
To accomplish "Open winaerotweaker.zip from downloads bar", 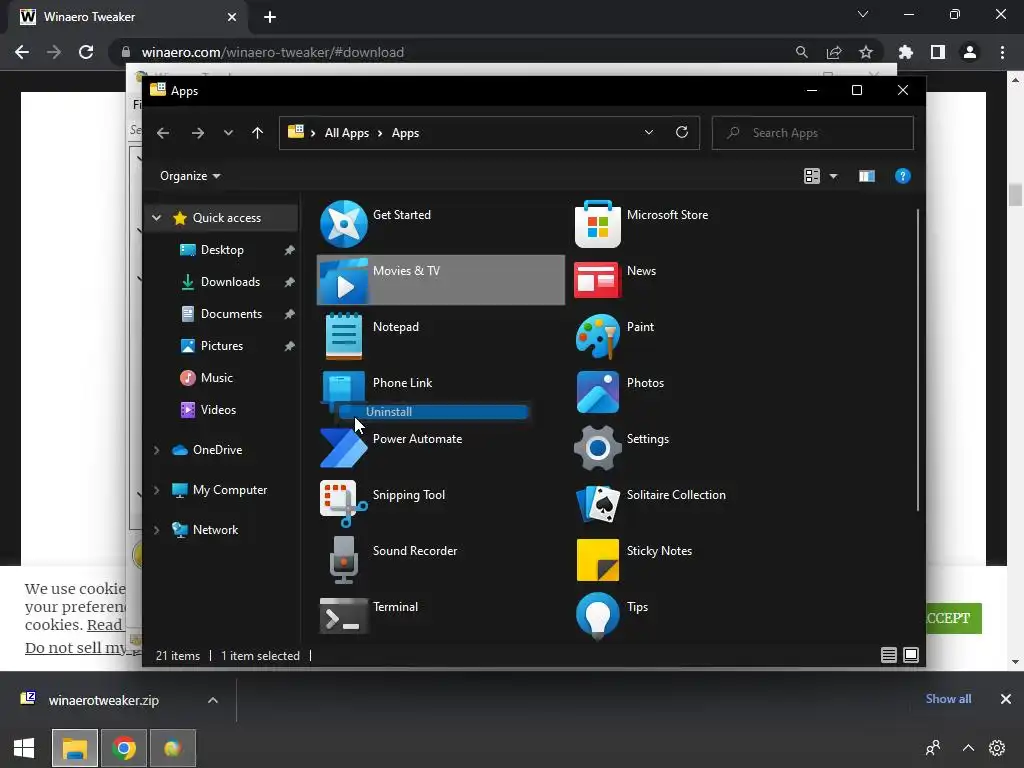I will tap(103, 700).
